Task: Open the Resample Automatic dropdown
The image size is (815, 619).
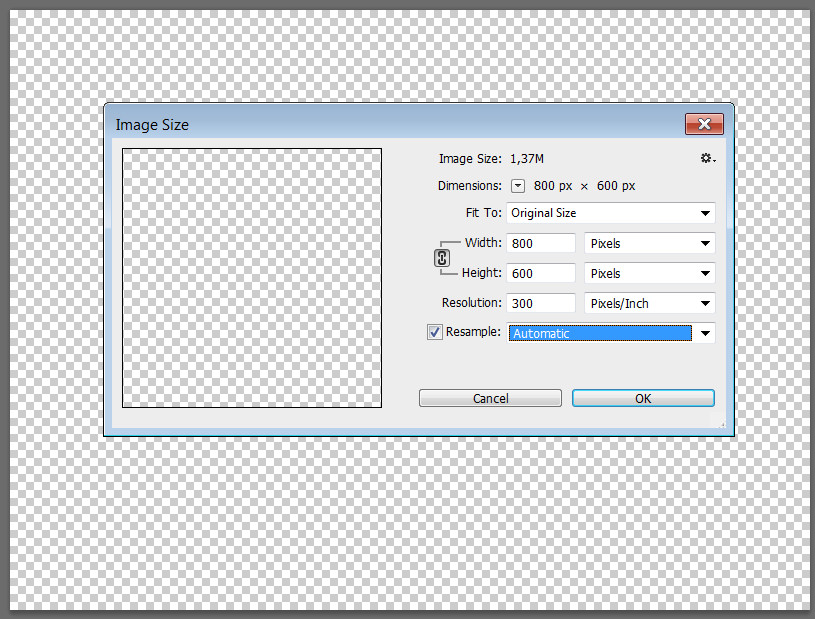Action: point(611,333)
